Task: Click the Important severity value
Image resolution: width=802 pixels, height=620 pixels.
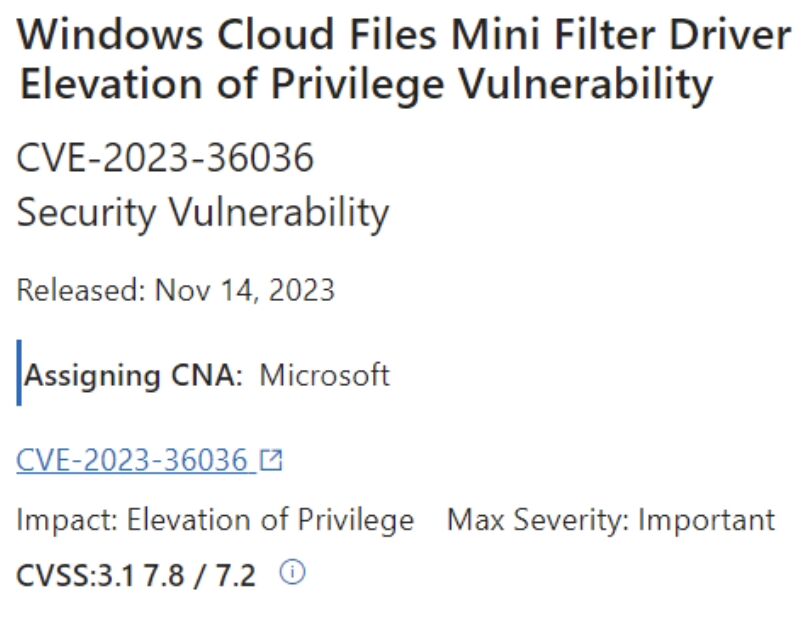Action: pos(707,520)
